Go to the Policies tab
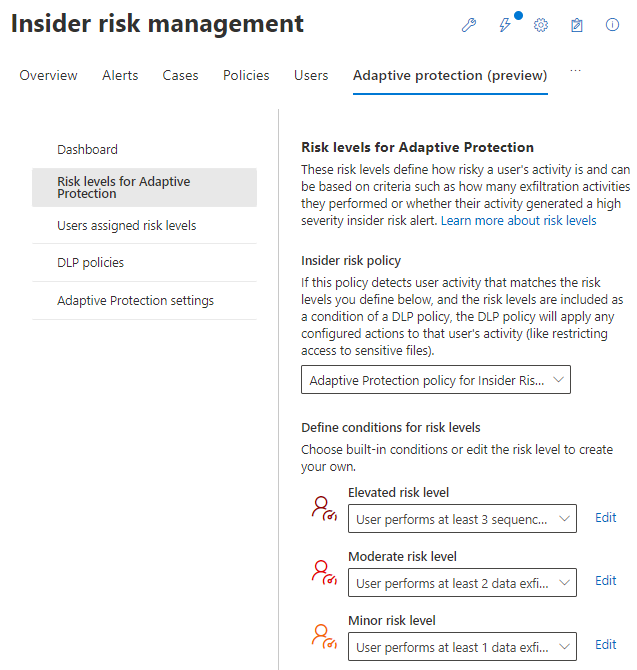This screenshot has height=670, width=637. point(246,75)
